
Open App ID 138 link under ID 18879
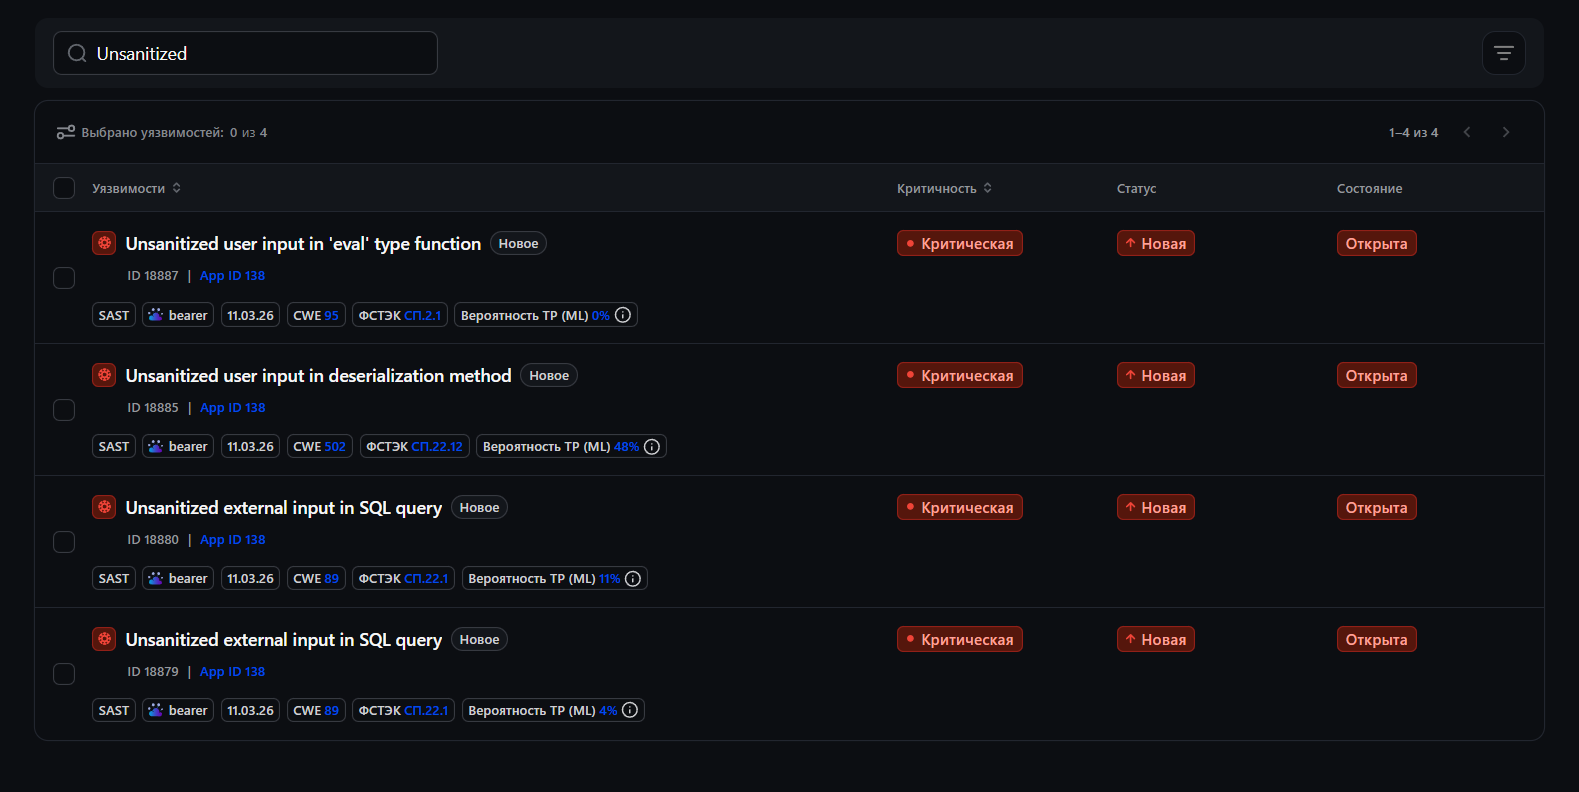pos(233,672)
